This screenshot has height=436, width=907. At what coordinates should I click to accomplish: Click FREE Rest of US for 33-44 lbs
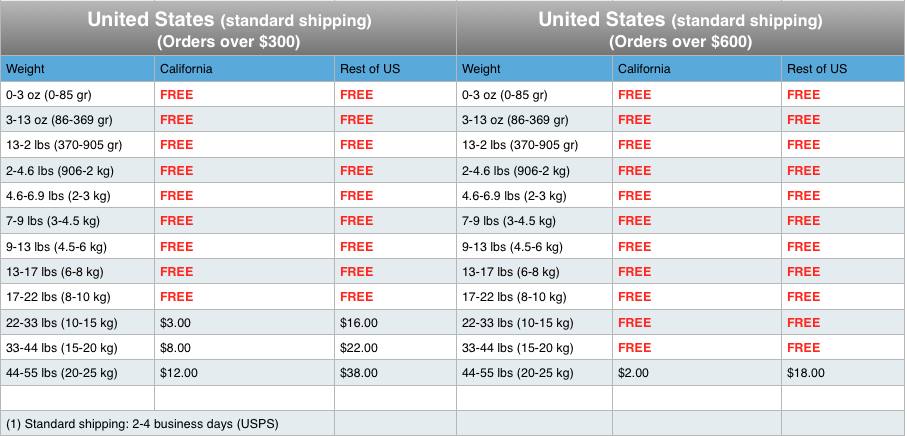(803, 347)
